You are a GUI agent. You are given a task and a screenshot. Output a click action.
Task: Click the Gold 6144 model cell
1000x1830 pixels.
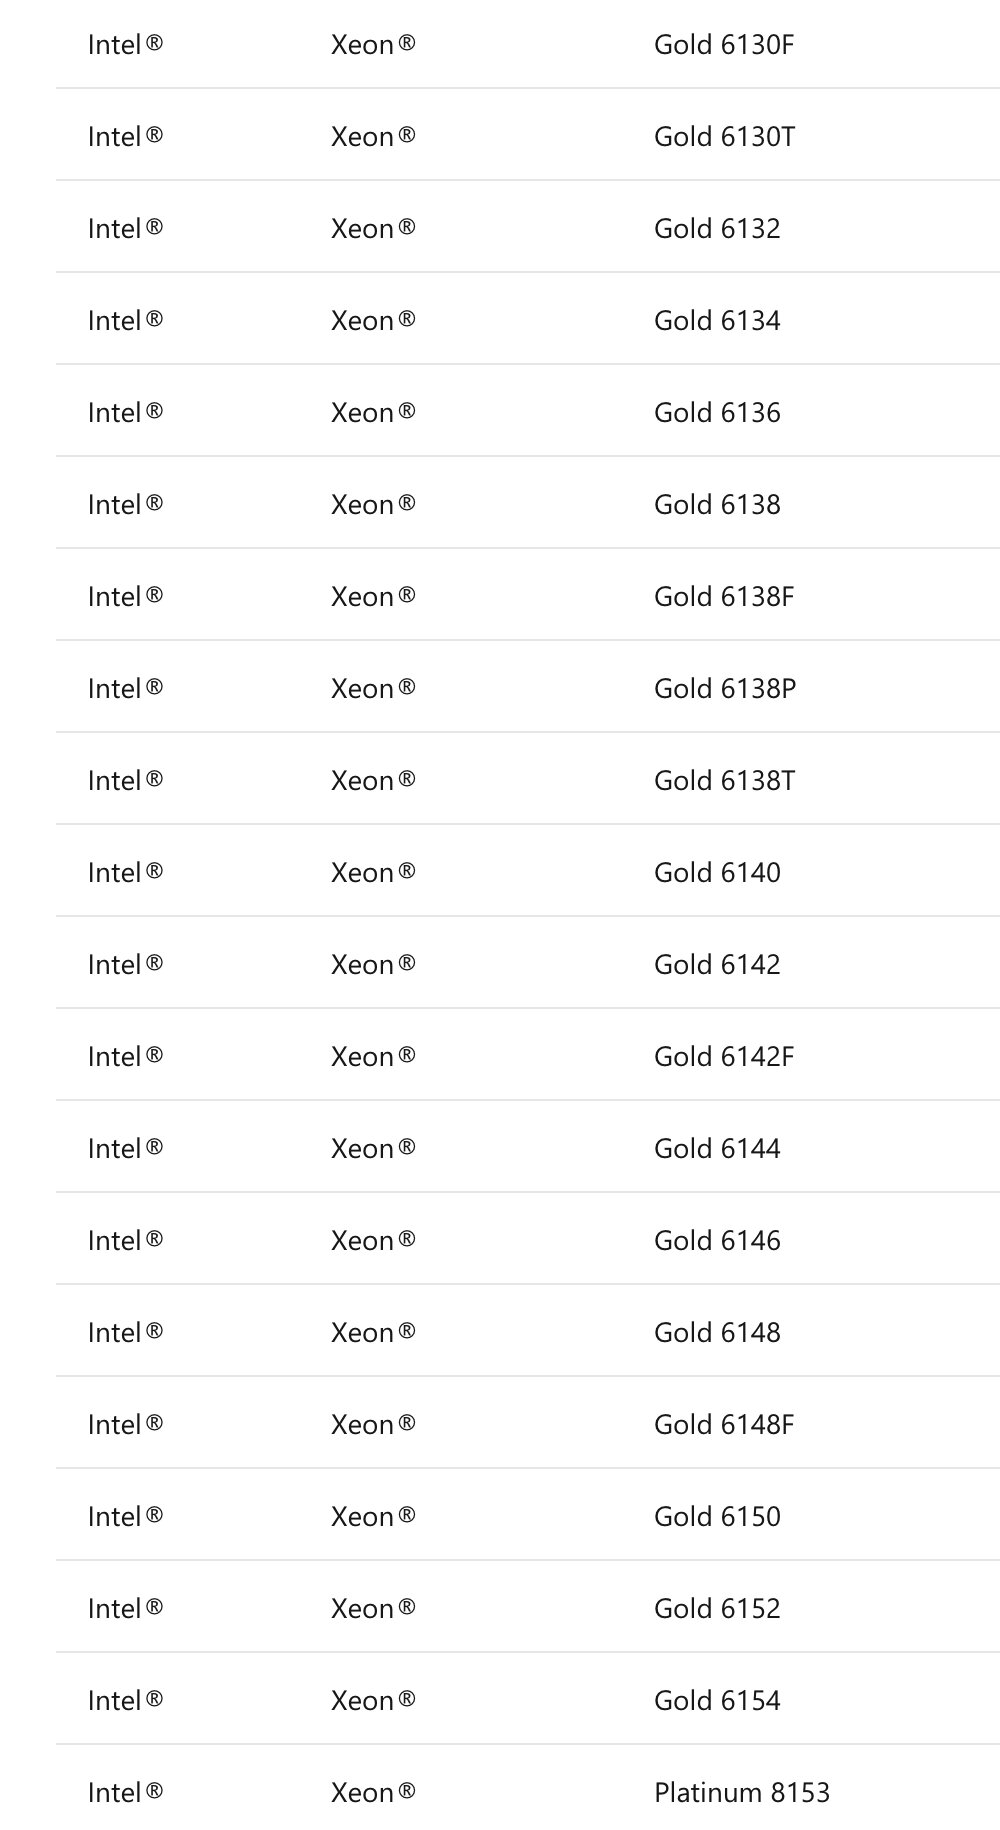tap(717, 1149)
